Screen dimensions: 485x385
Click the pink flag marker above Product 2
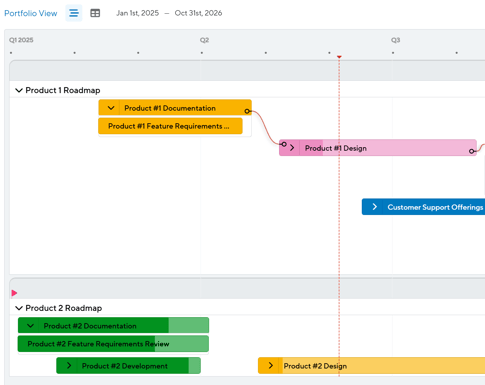(14, 293)
